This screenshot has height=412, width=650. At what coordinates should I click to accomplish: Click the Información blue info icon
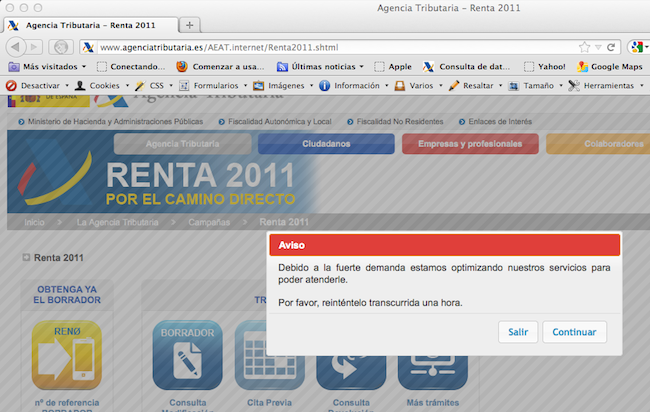[325, 86]
